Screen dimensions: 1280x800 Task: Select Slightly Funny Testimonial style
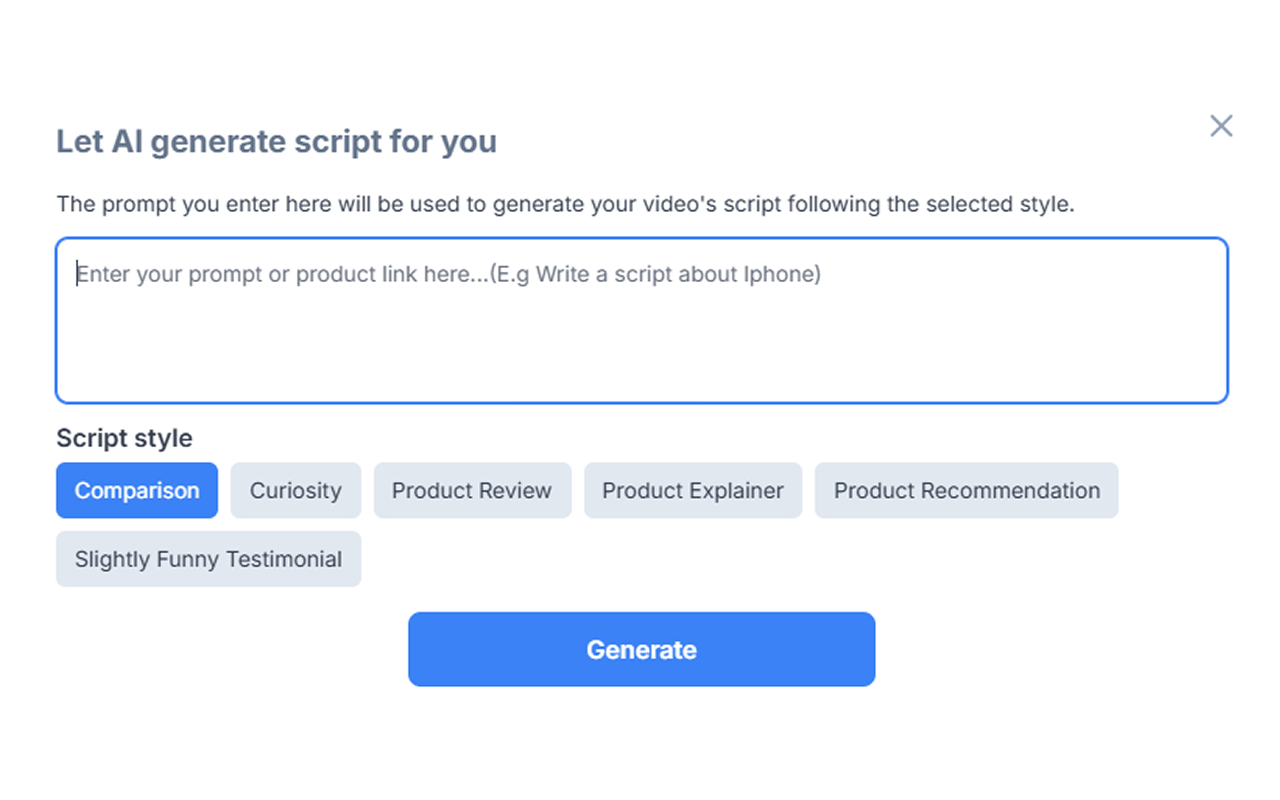point(208,559)
